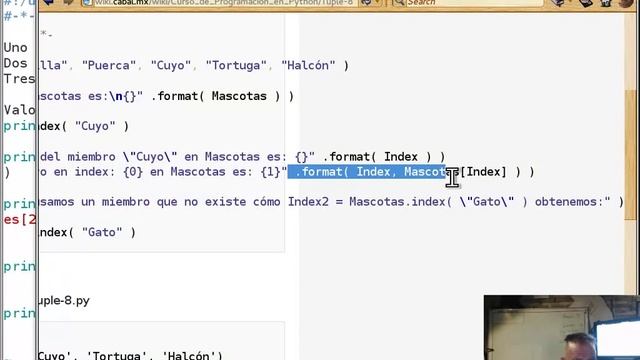Viewport: 640px width, 360px height.
Task: Click "Cuyo" in the tuple definition line
Action: 171,66
